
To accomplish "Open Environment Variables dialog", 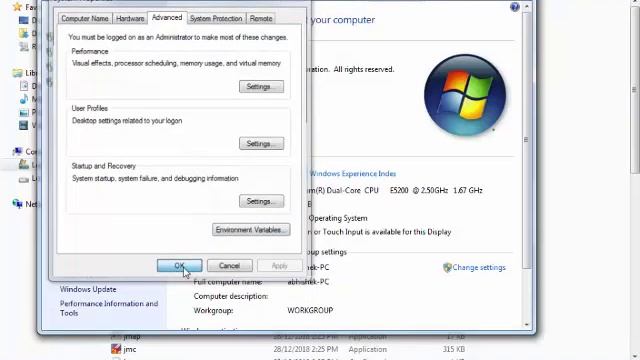I will click(251, 230).
